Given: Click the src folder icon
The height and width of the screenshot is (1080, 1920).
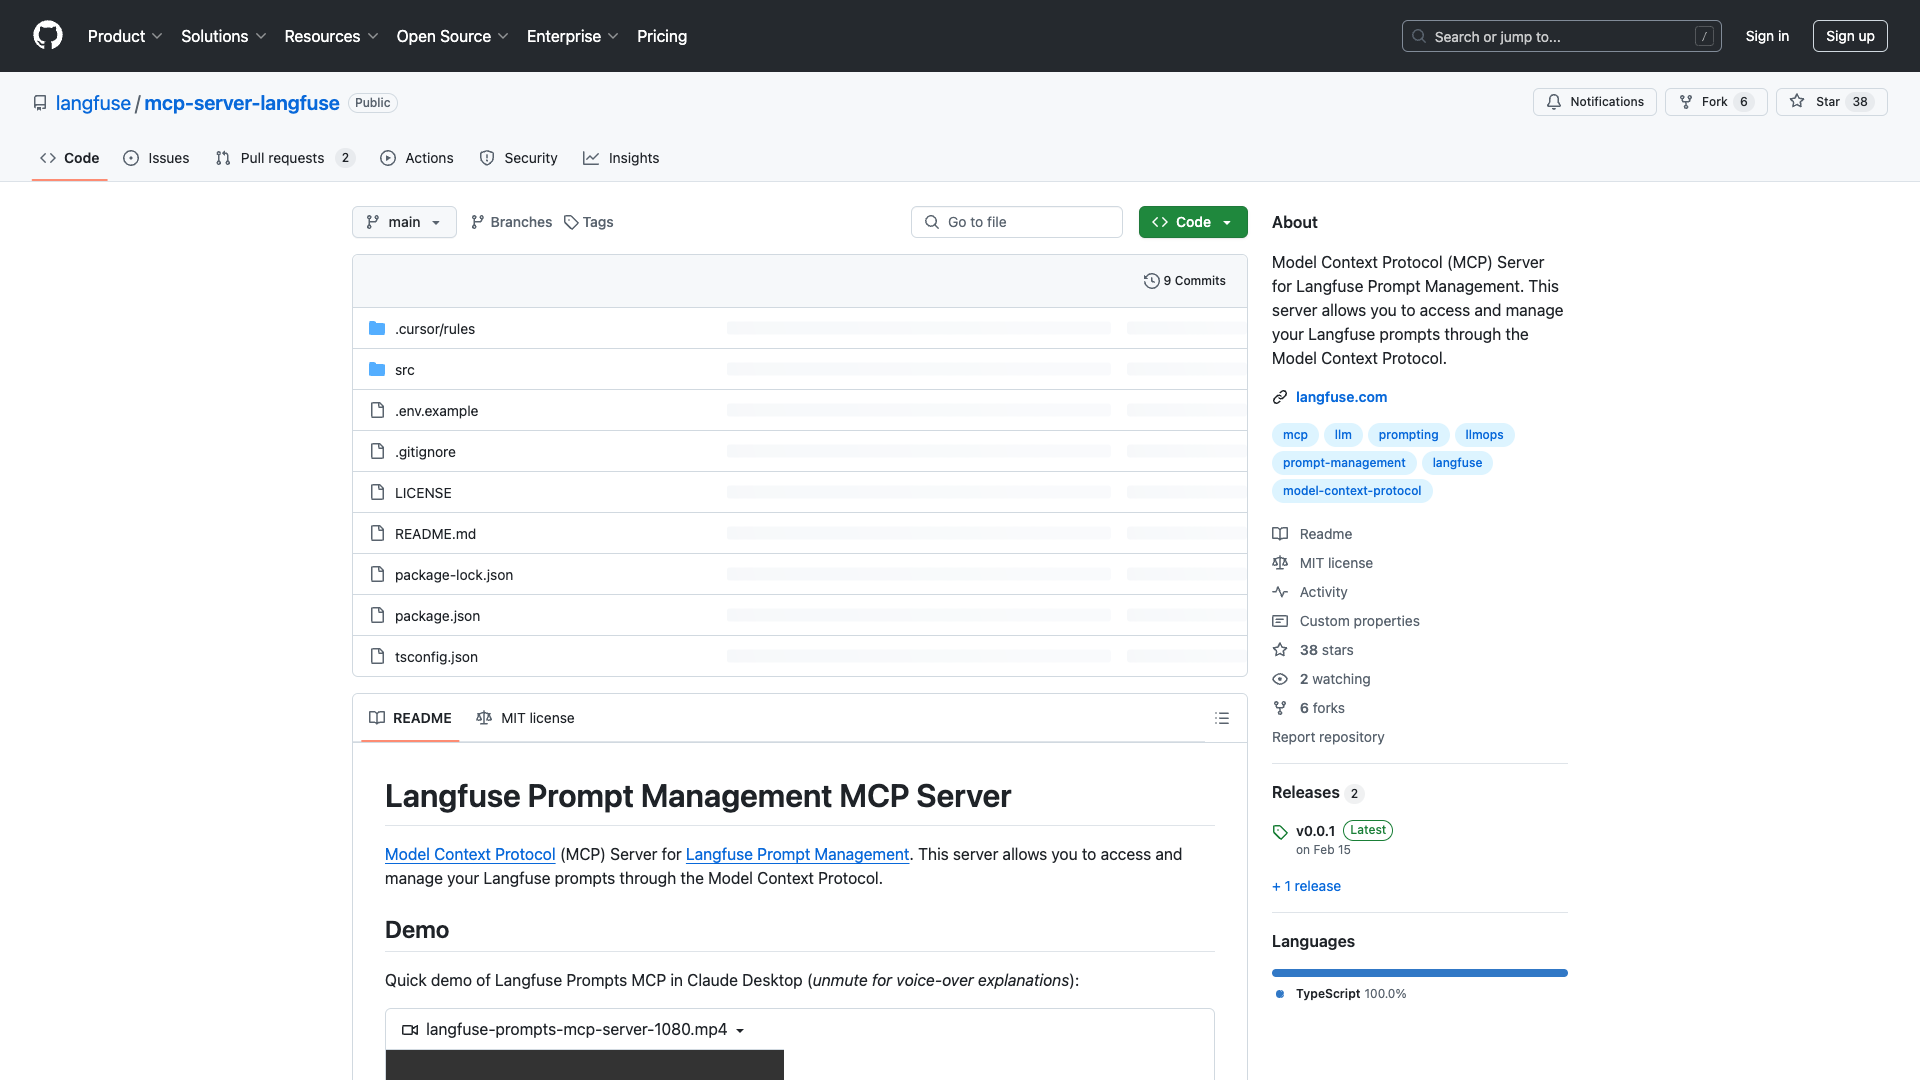Looking at the screenshot, I should pos(377,369).
